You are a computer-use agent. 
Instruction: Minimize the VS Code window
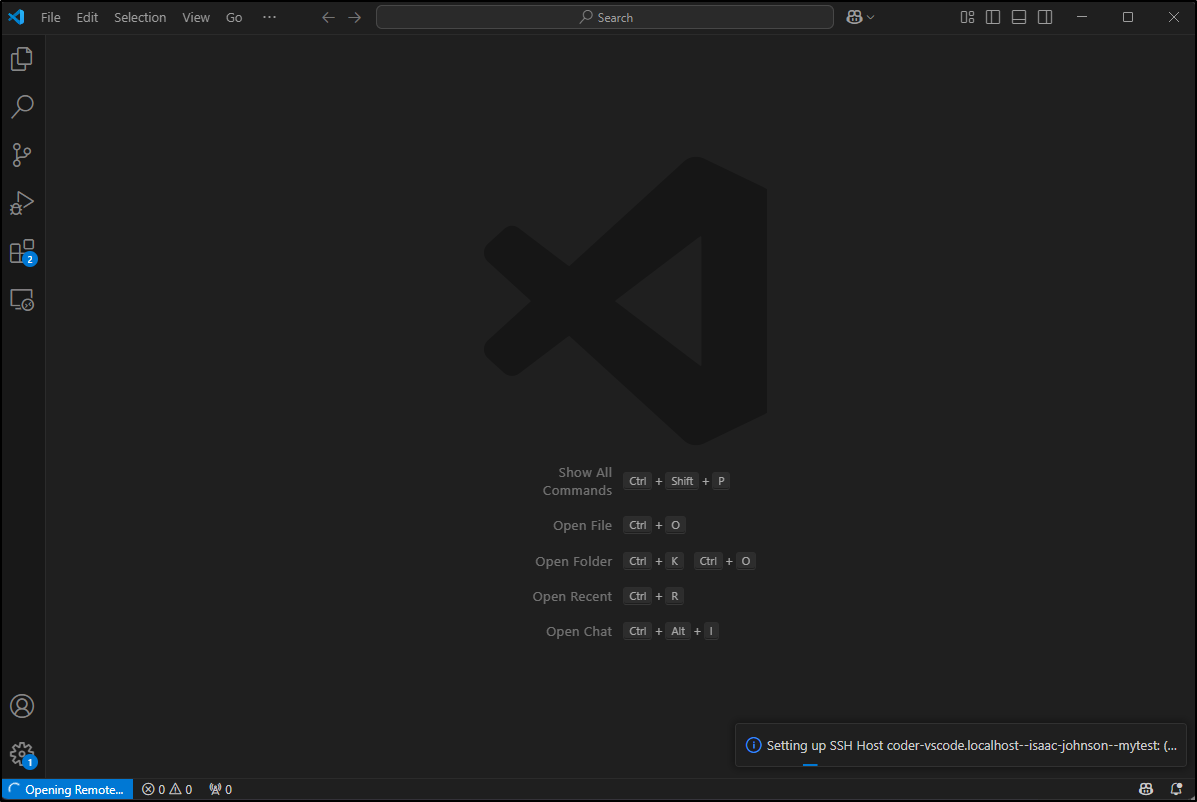tap(1082, 17)
